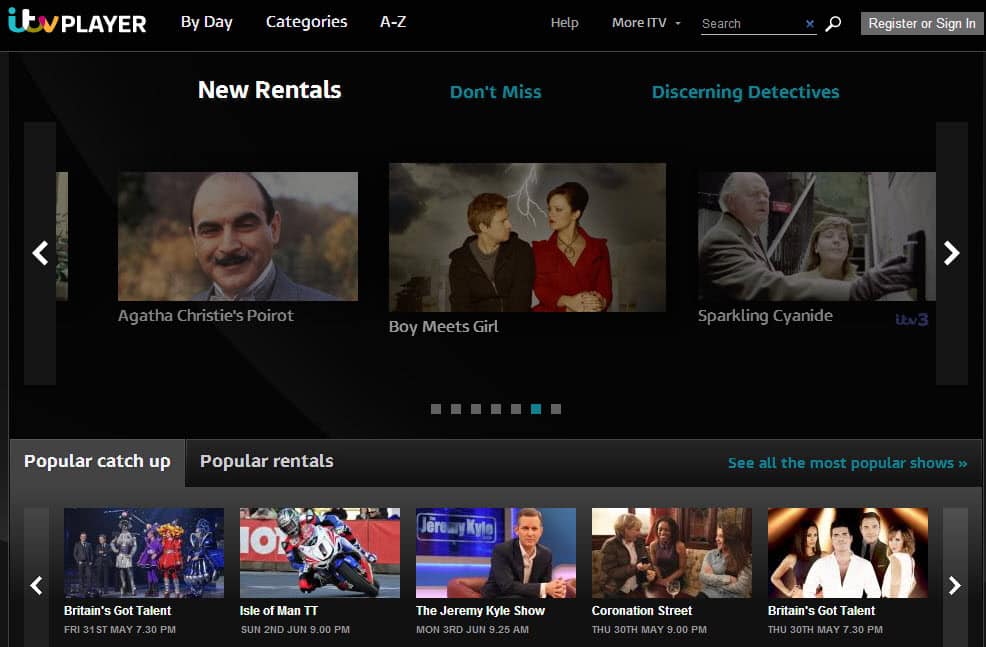Open the Boy Meets Girl thumbnail
Image resolution: width=986 pixels, height=647 pixels.
[x=527, y=237]
